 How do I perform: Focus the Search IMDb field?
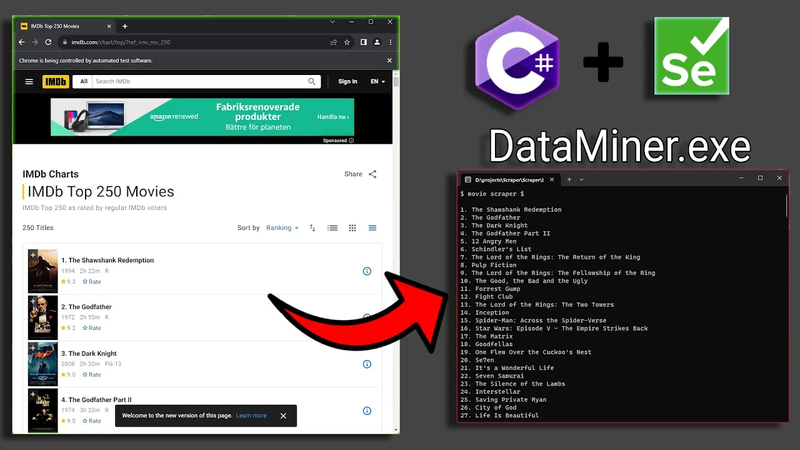coord(199,82)
